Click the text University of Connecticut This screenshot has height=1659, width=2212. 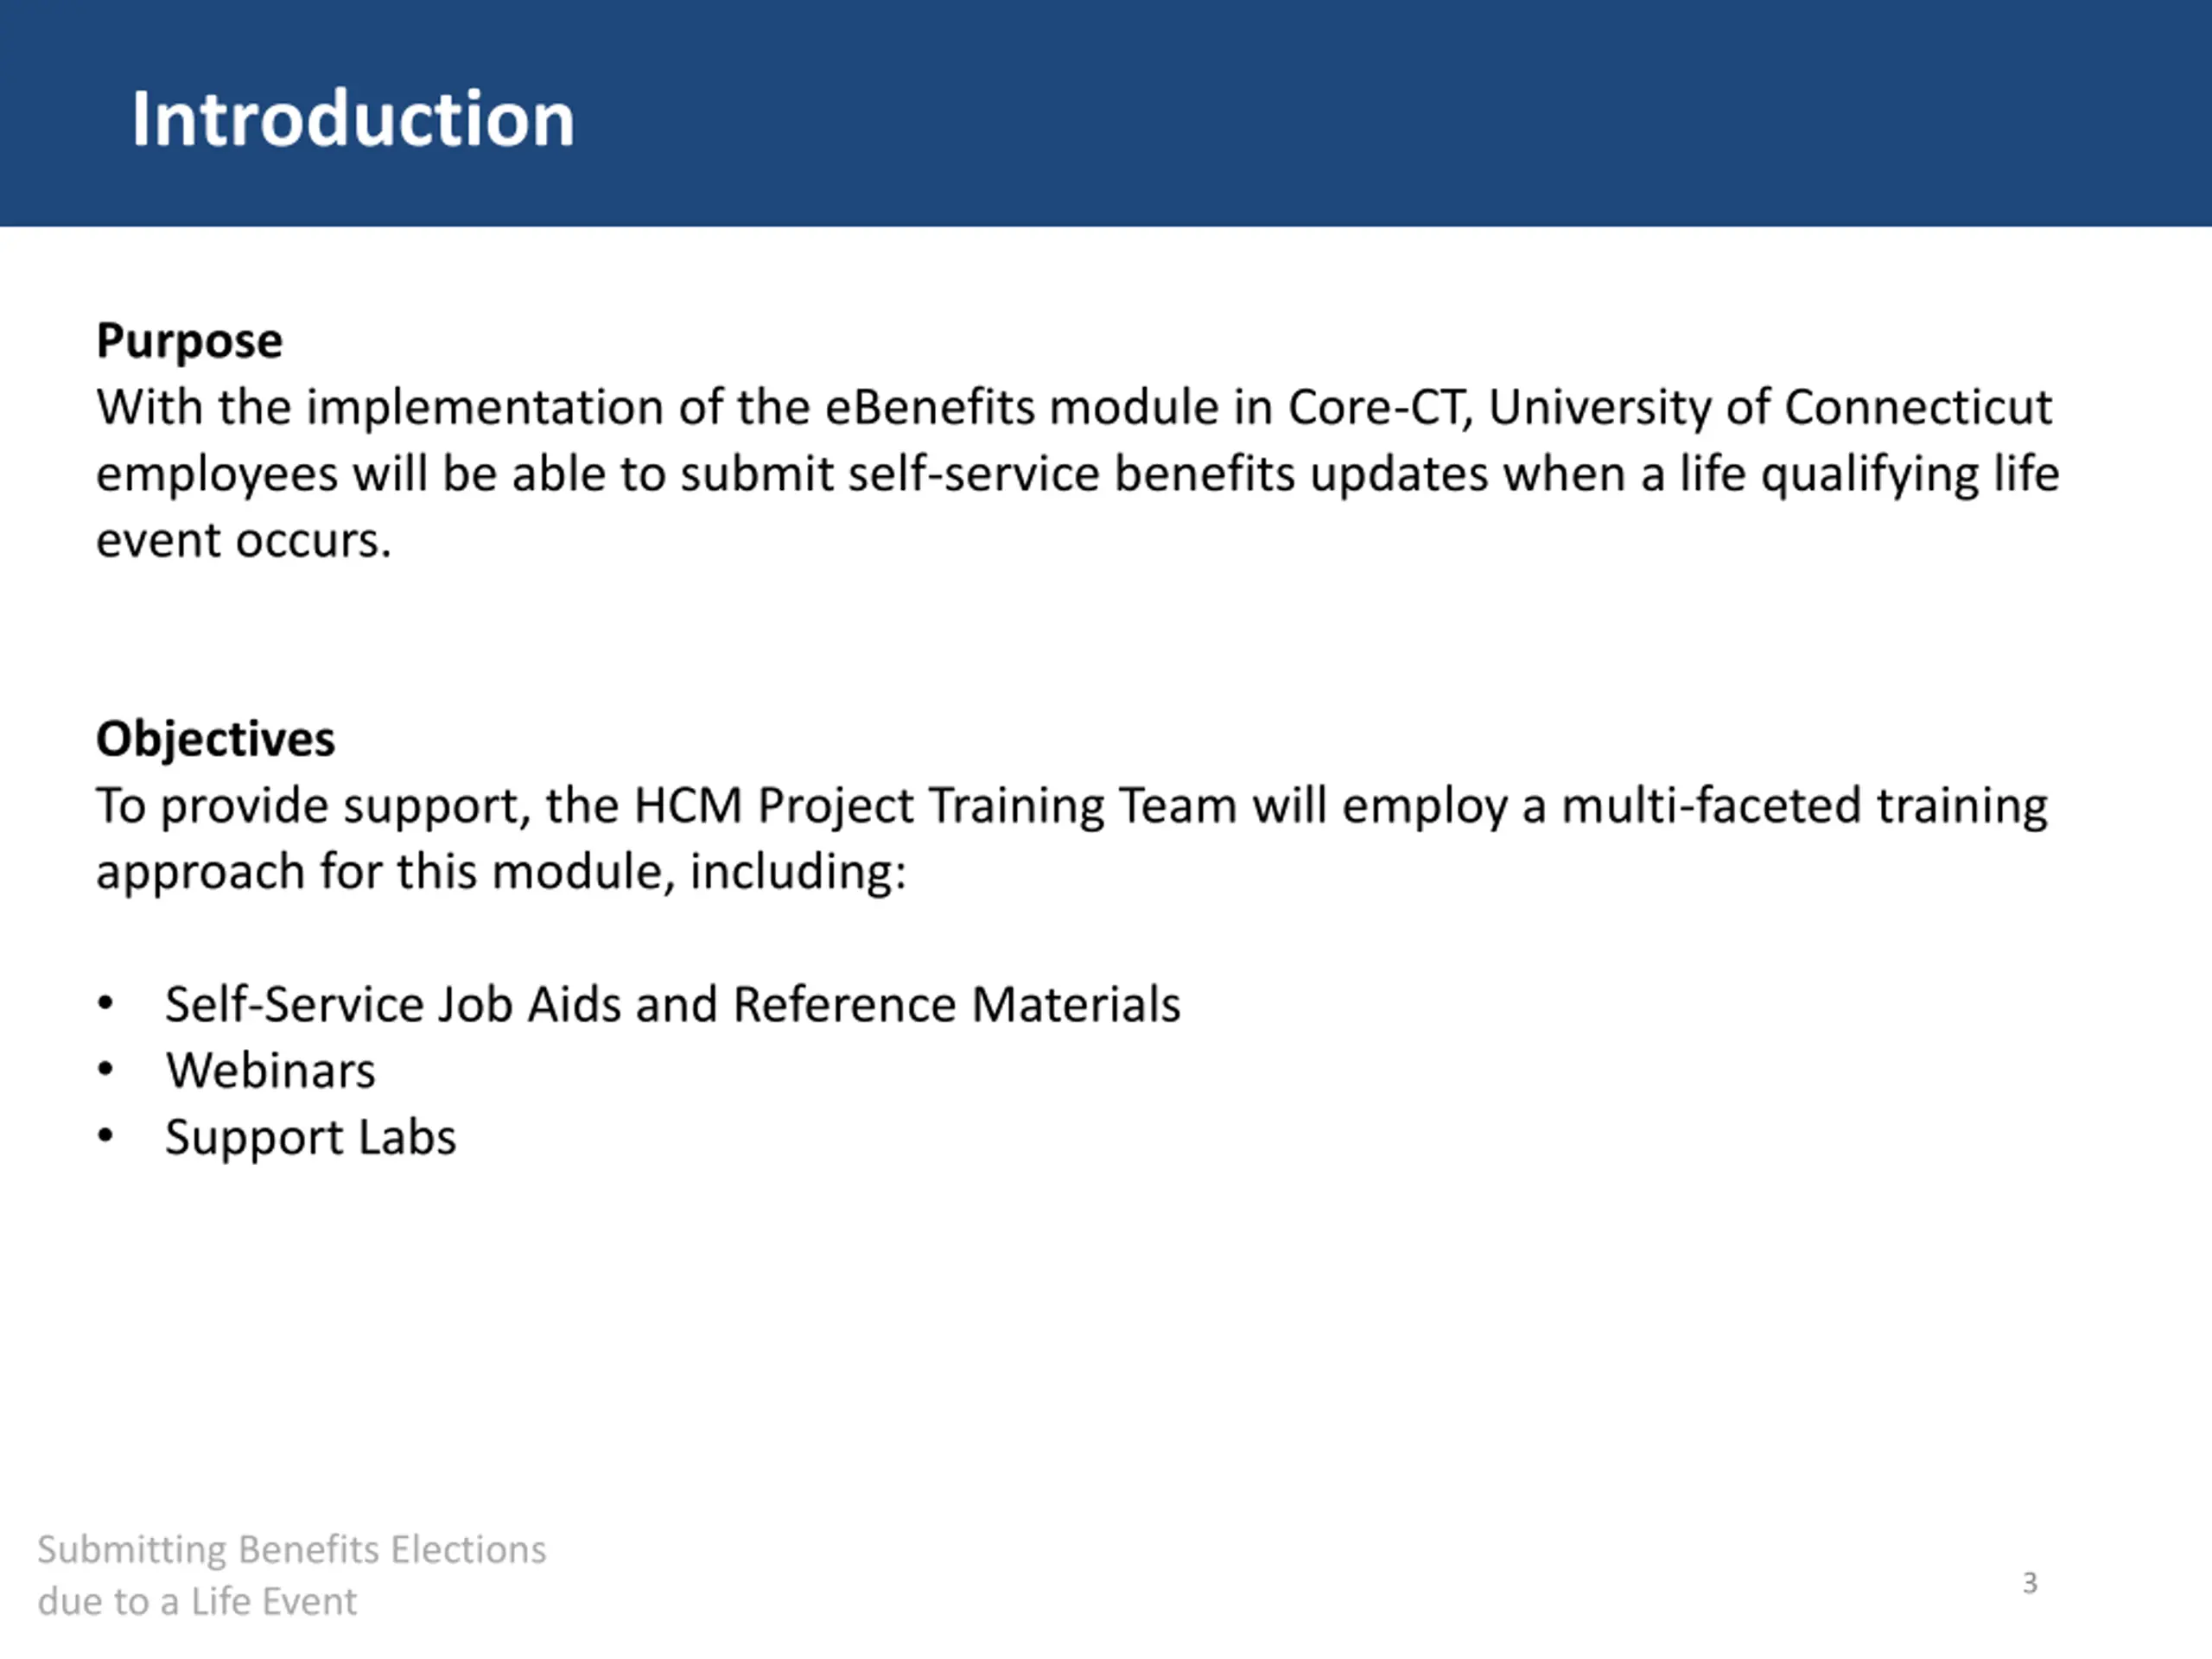click(x=1770, y=407)
